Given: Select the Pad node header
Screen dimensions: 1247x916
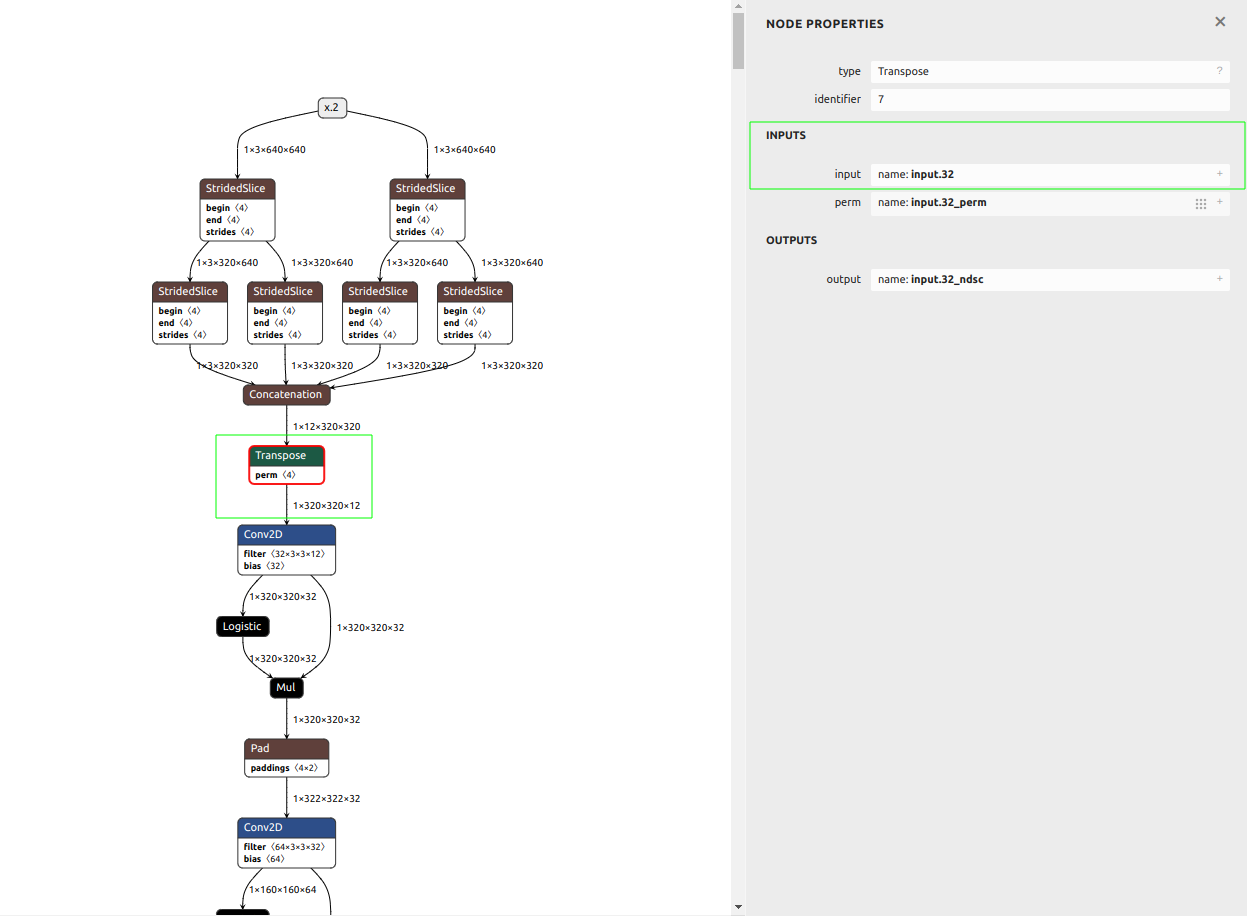Looking at the screenshot, I should 286,748.
